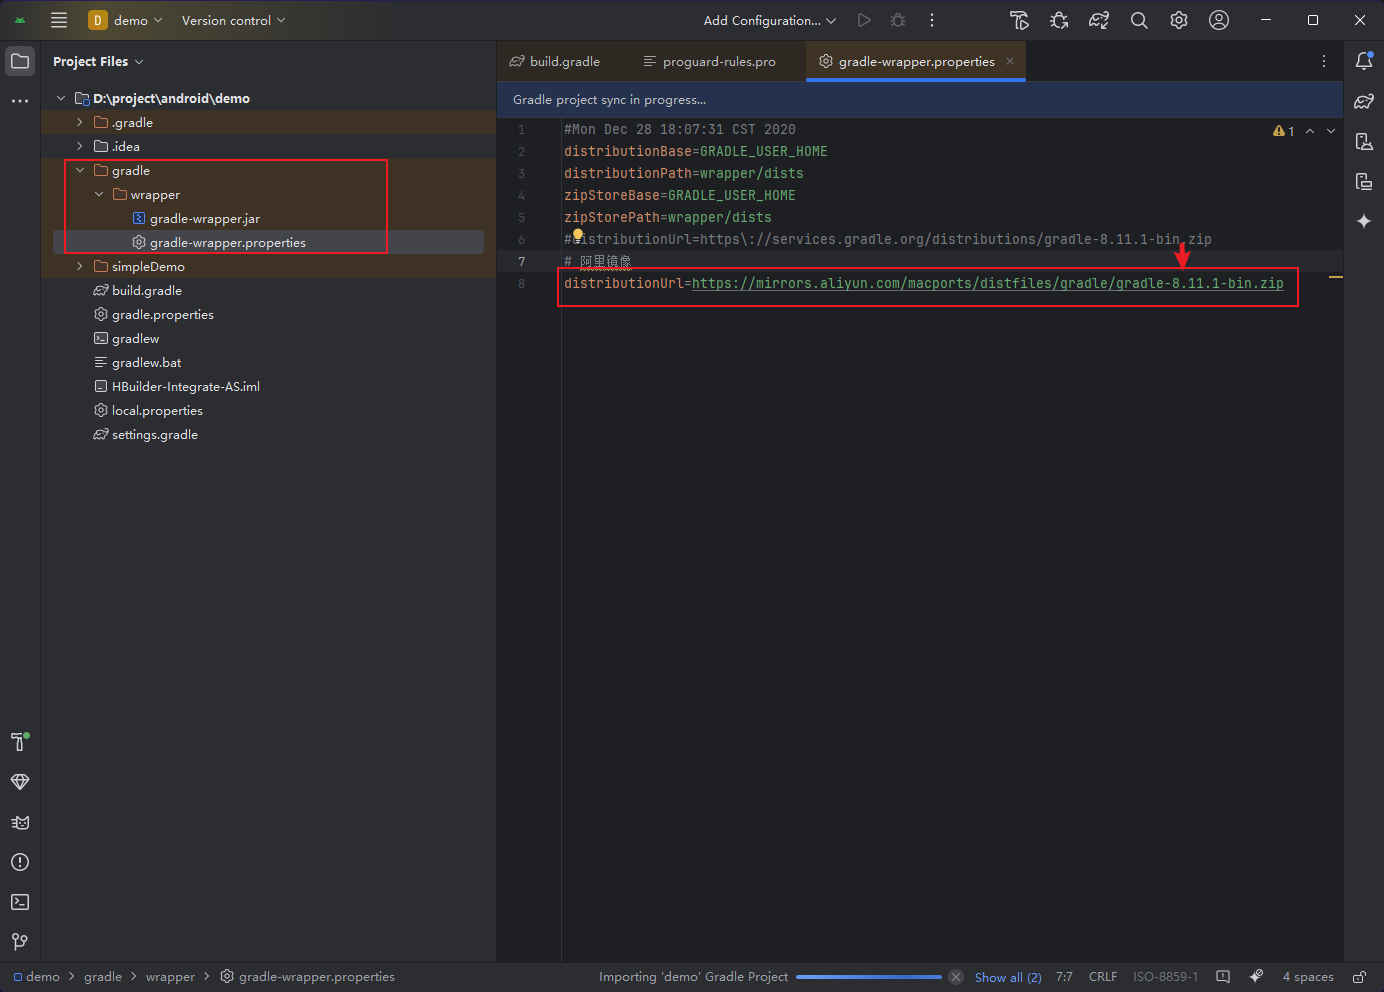1384x992 pixels.
Task: Collapse the gradle folder in tree
Action: pyautogui.click(x=80, y=171)
